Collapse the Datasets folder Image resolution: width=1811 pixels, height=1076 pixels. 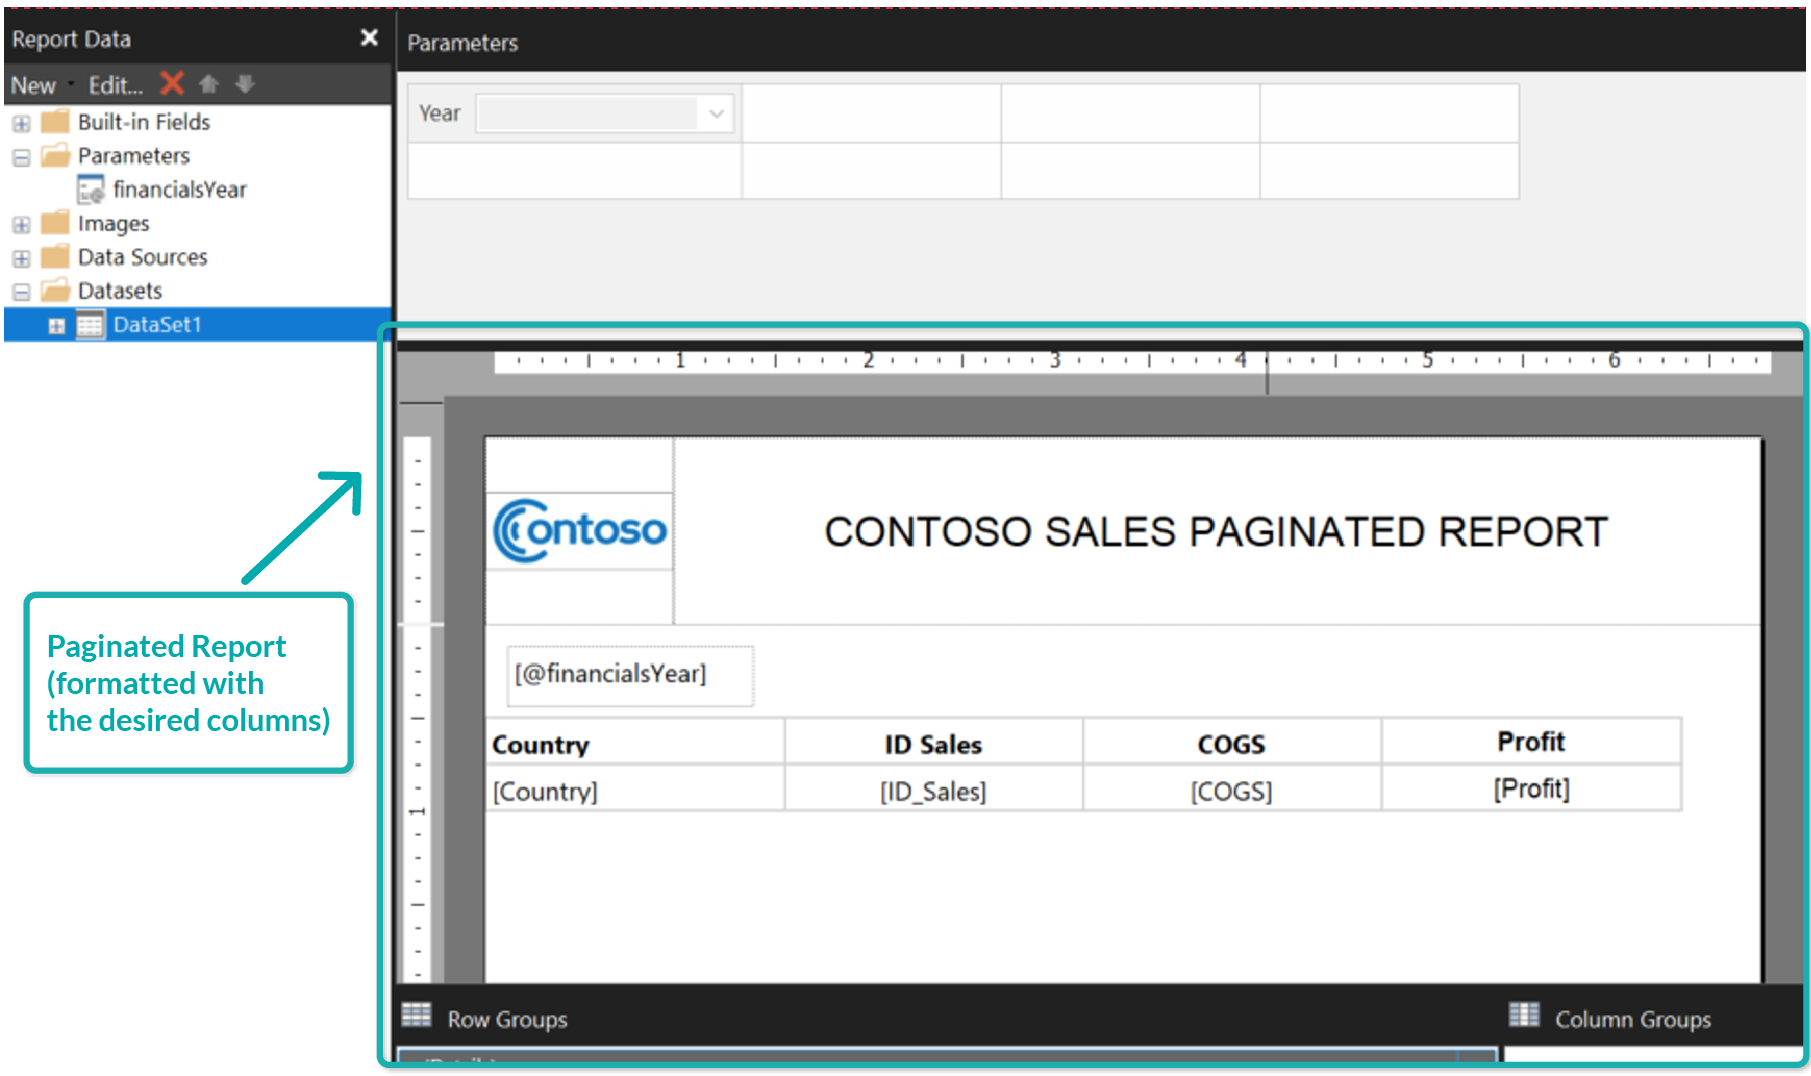click(x=21, y=292)
